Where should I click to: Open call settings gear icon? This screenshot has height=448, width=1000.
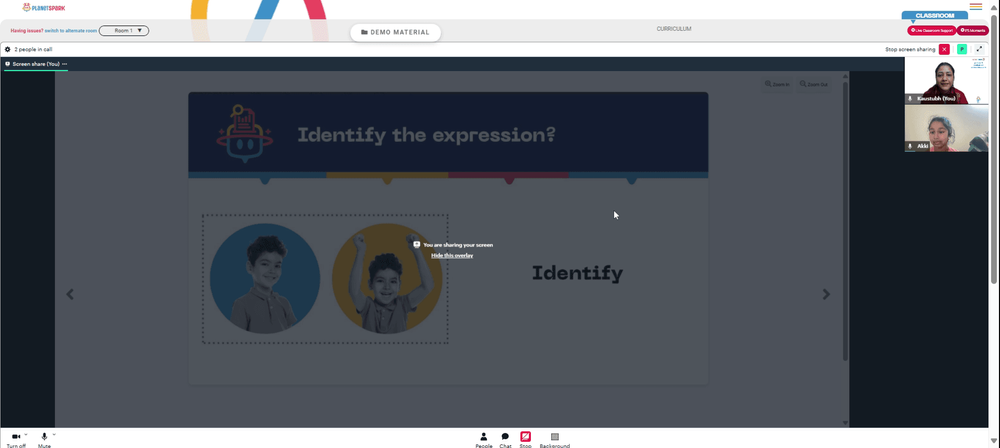tap(8, 49)
